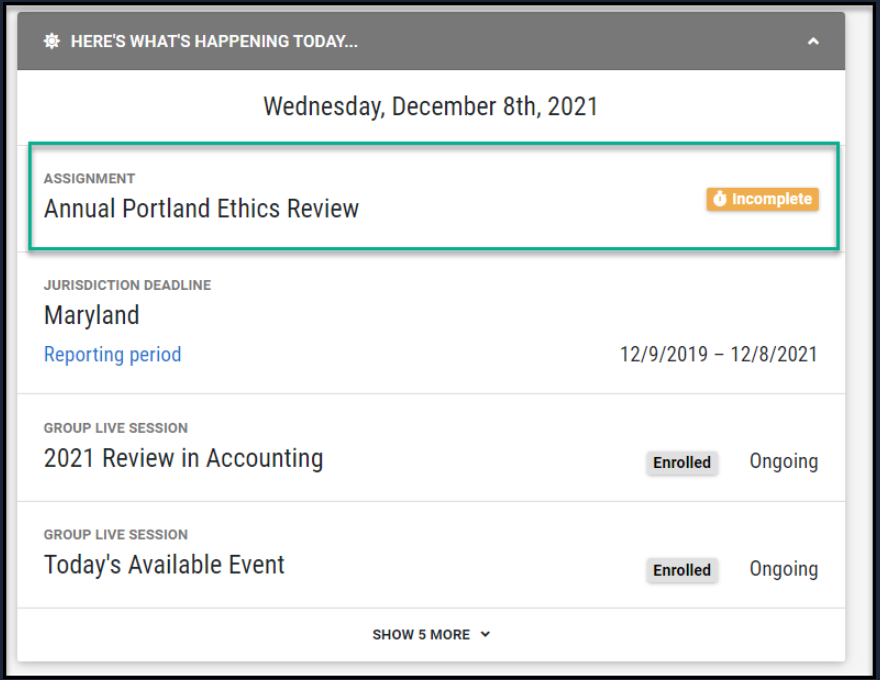Image resolution: width=880 pixels, height=680 pixels.
Task: Click Ongoing status for Today's Available Event
Action: click(784, 569)
